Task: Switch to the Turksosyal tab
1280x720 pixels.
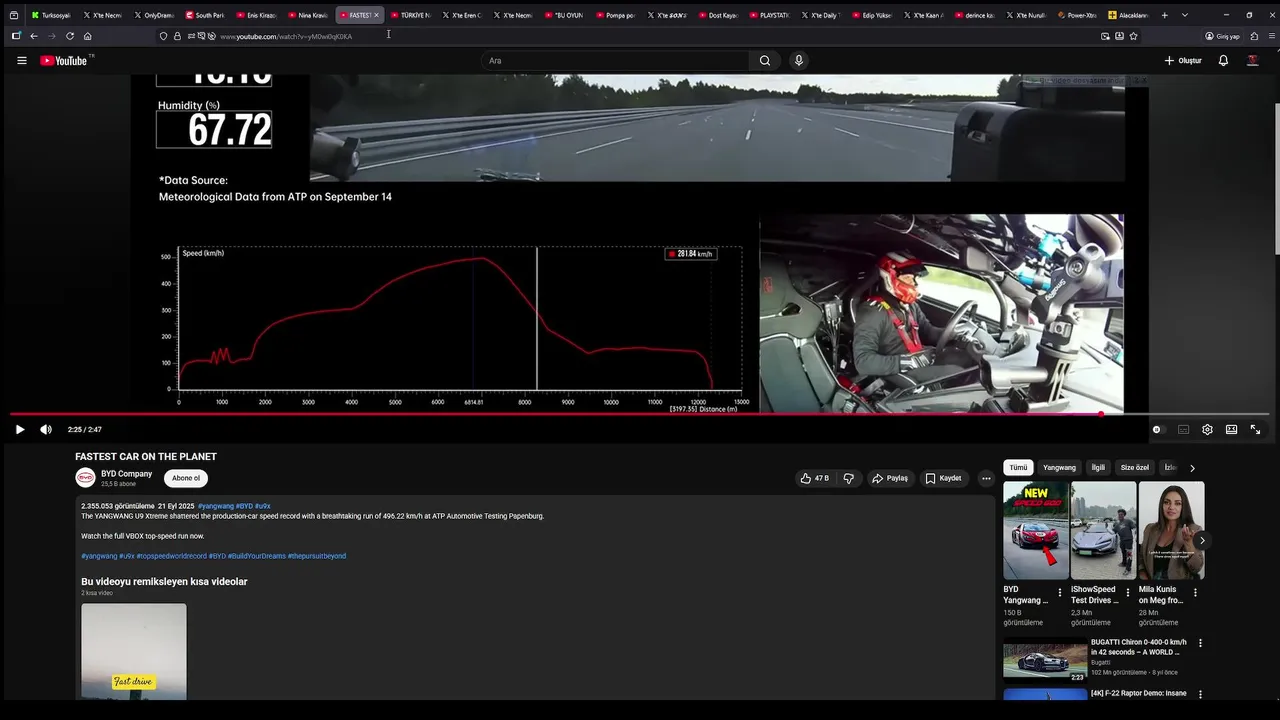Action: [50, 15]
